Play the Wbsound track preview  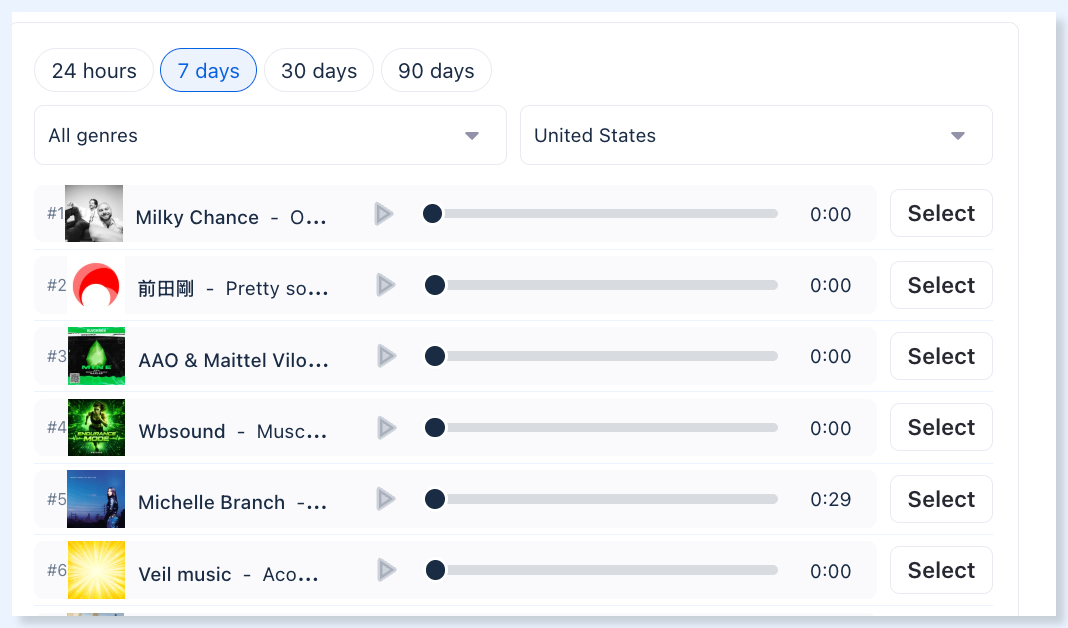(x=386, y=428)
